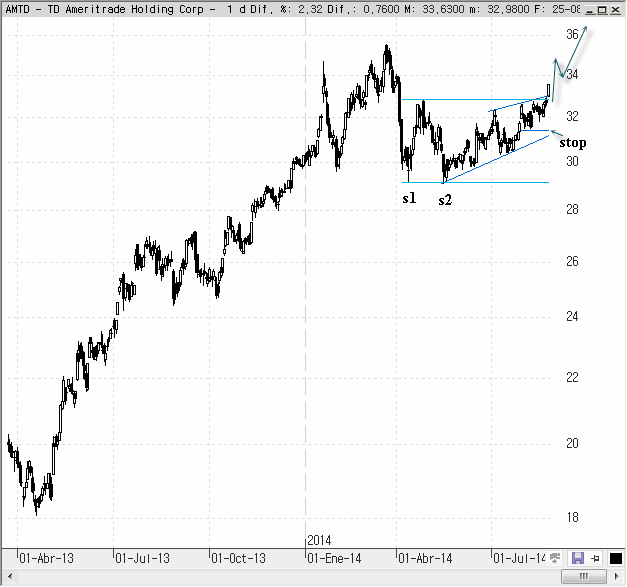Click the '28' price axis label
Screen dimensions: 627x587
[x=572, y=209]
